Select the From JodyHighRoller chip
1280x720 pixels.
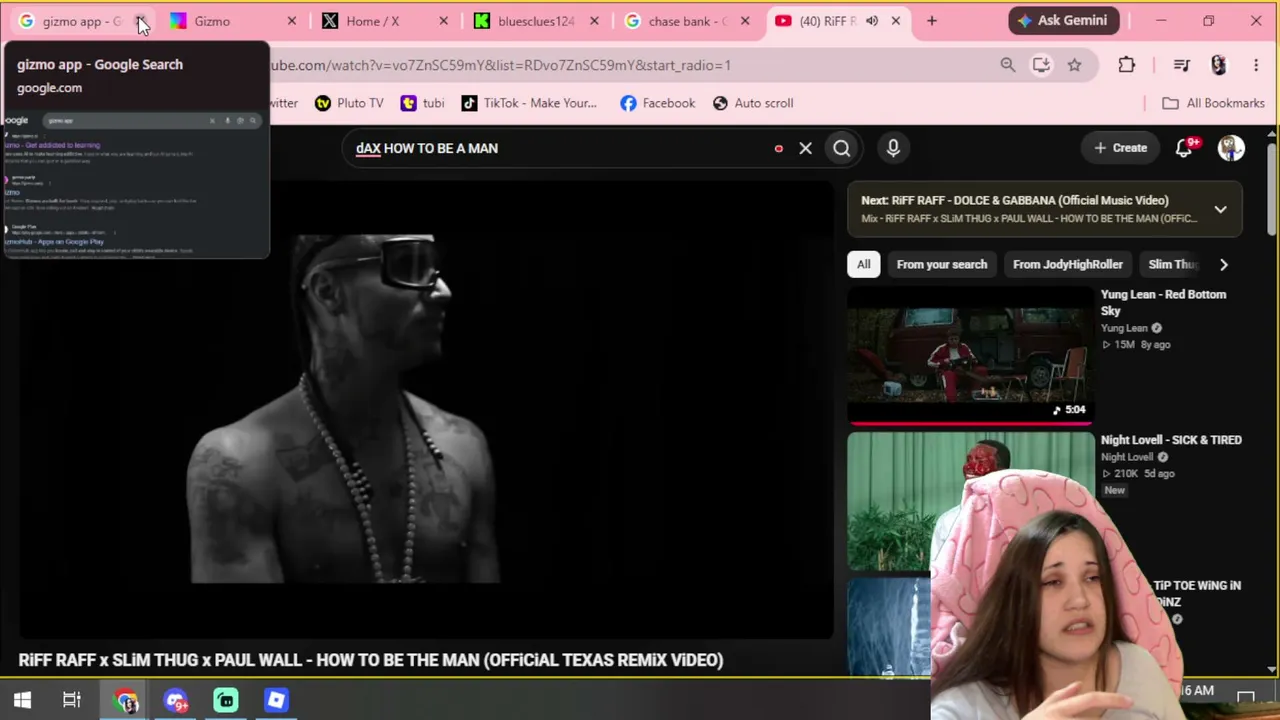(x=1068, y=264)
